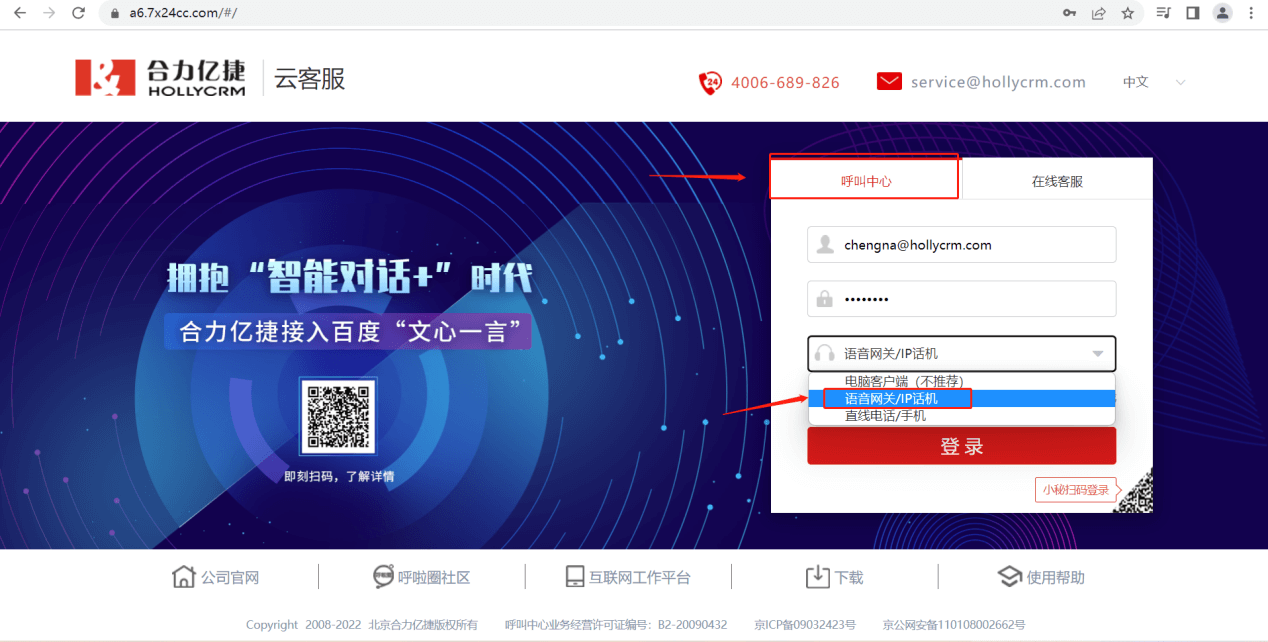Click the 京ICP备09032423号 text
This screenshot has width=1268, height=642.
(x=805, y=624)
